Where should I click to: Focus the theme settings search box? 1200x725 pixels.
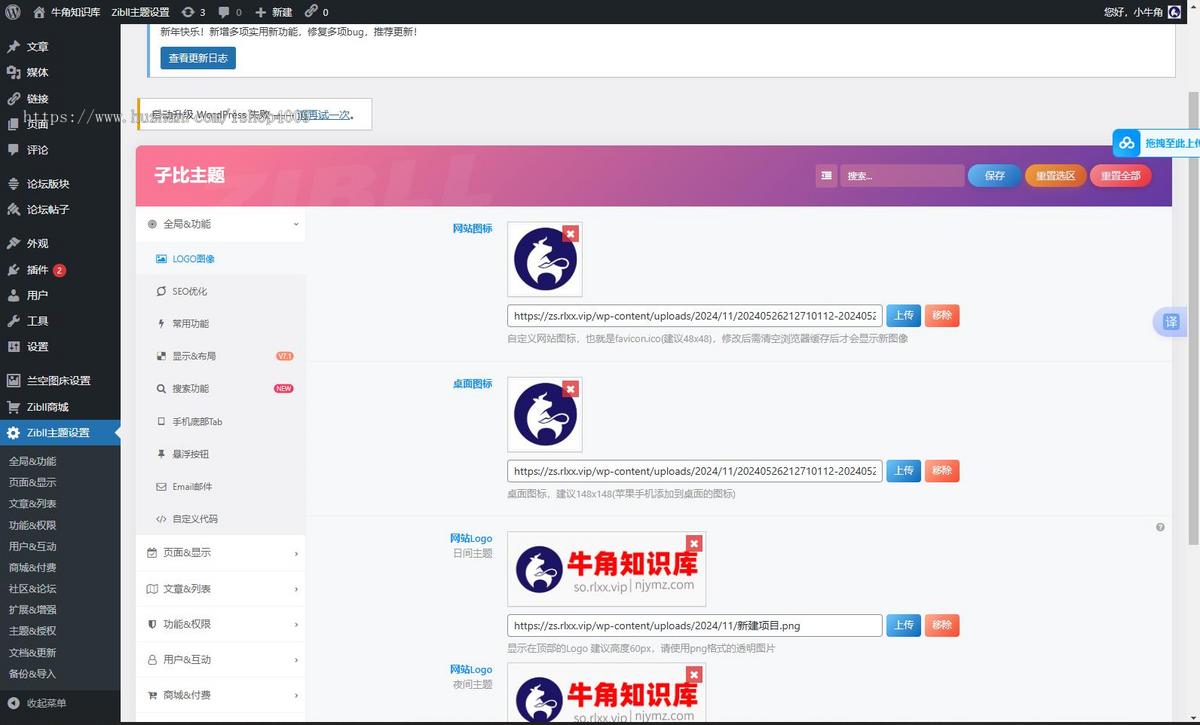pos(902,176)
